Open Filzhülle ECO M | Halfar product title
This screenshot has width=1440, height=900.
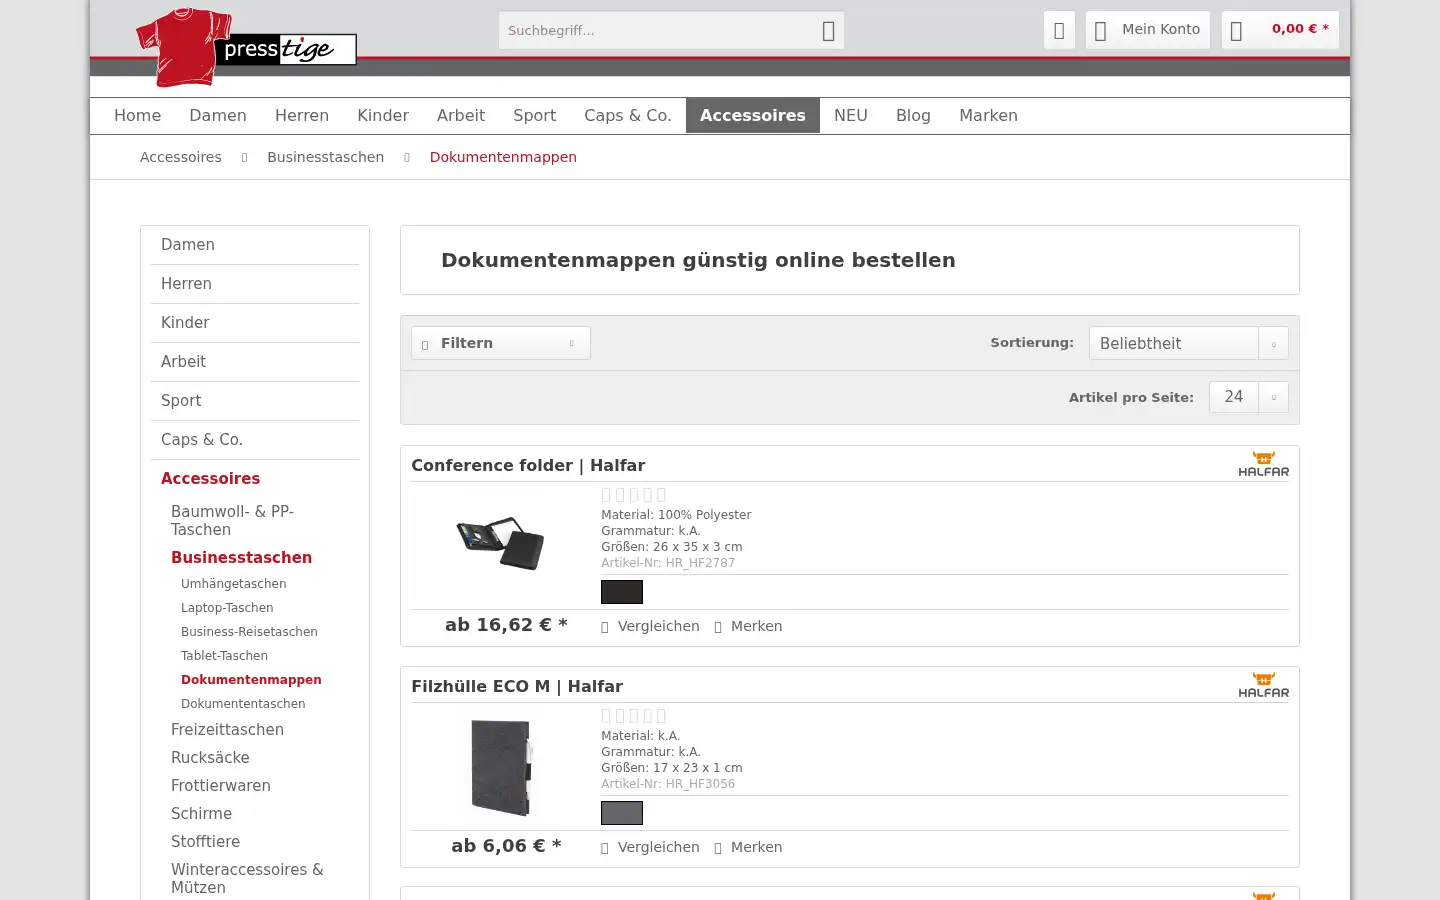coord(517,687)
